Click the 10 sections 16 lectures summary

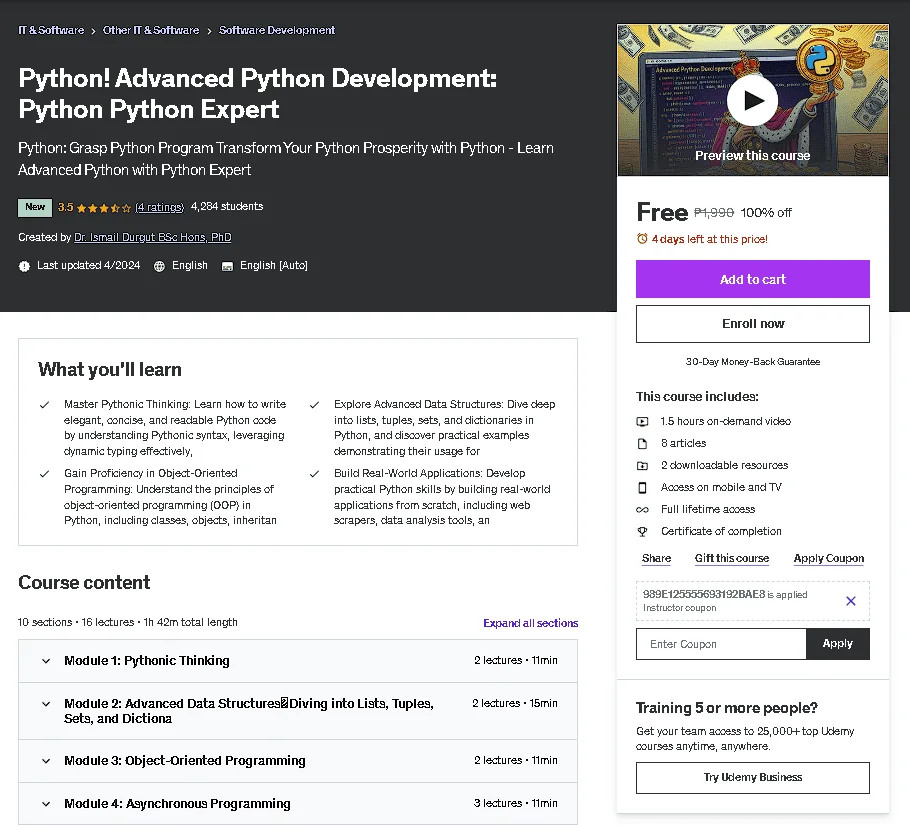tap(128, 623)
